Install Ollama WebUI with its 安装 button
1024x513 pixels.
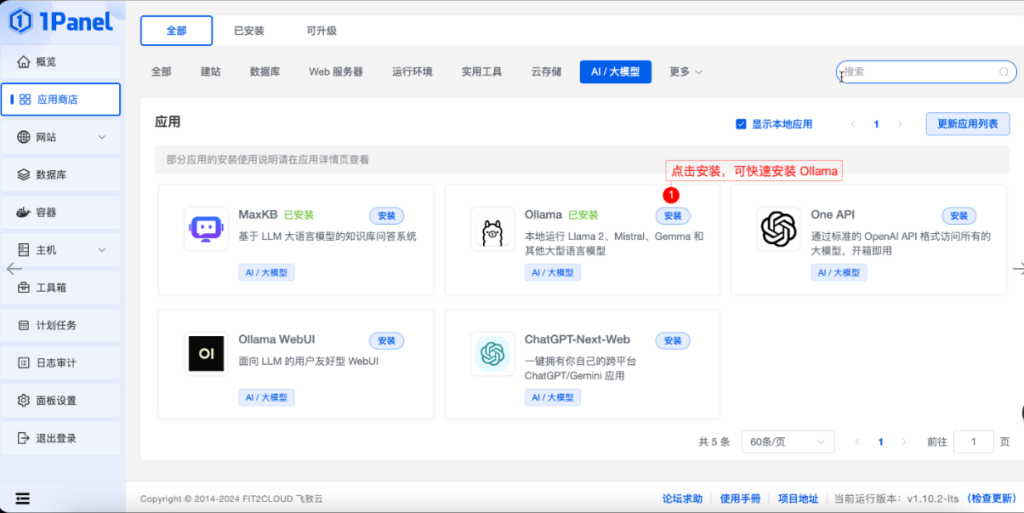click(387, 340)
